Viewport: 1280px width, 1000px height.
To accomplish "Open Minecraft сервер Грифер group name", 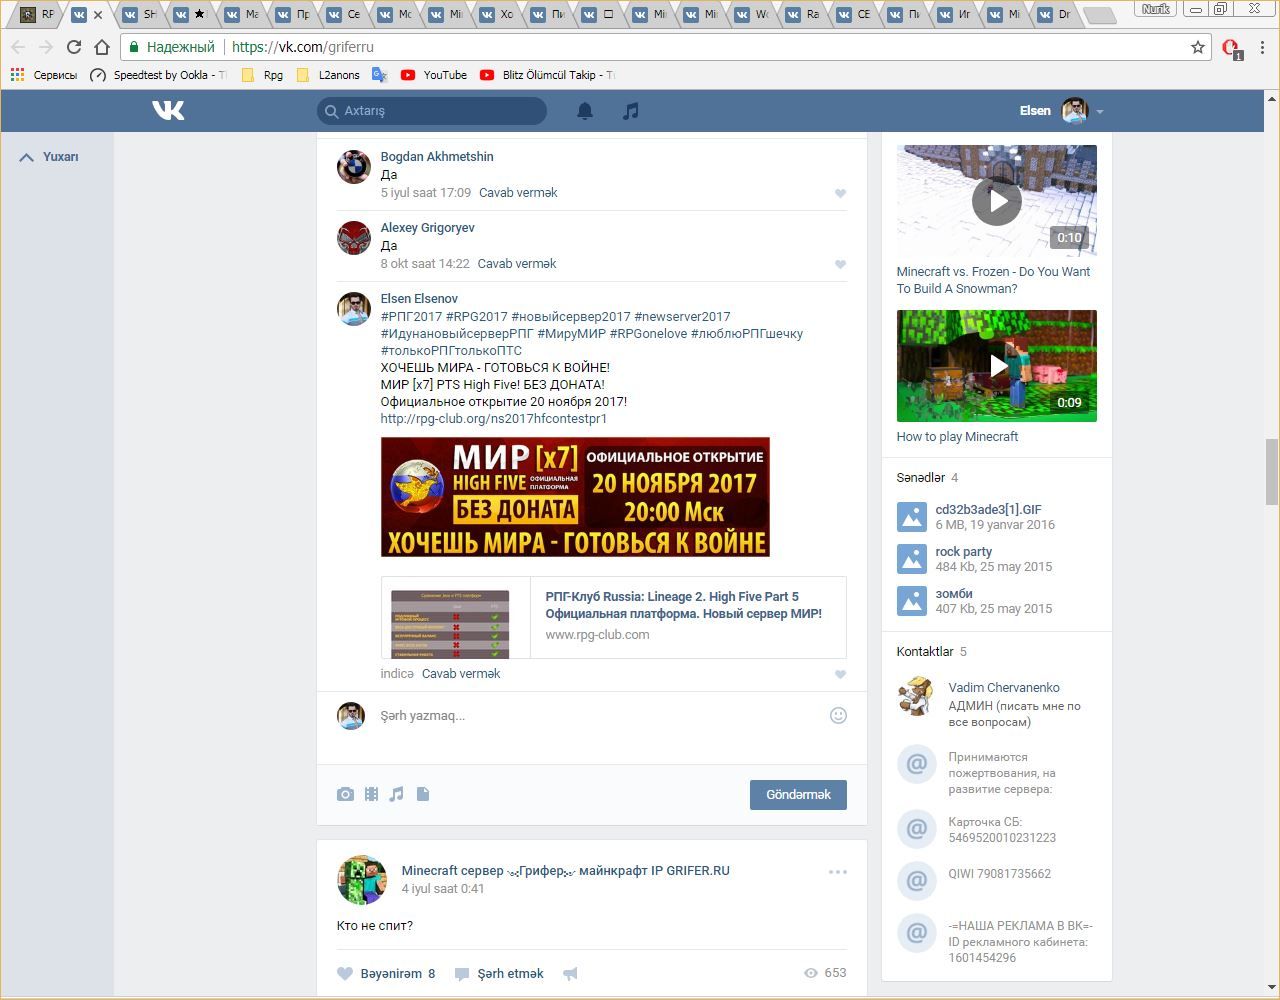I will coord(565,871).
